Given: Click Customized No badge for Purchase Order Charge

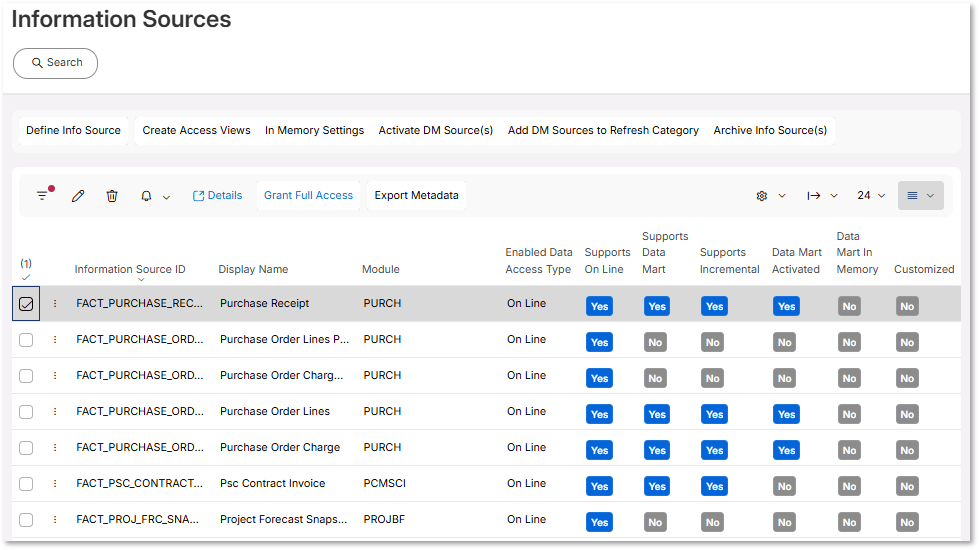Looking at the screenshot, I should coord(907,451).
